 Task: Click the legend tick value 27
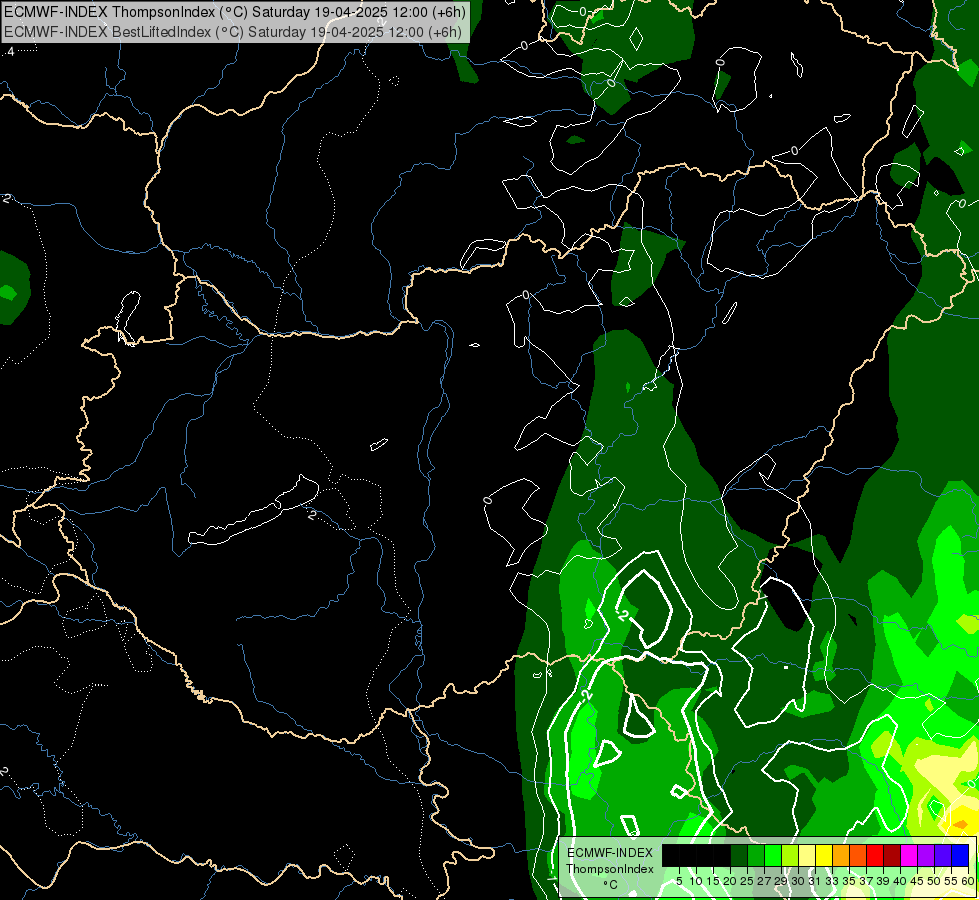tap(764, 881)
